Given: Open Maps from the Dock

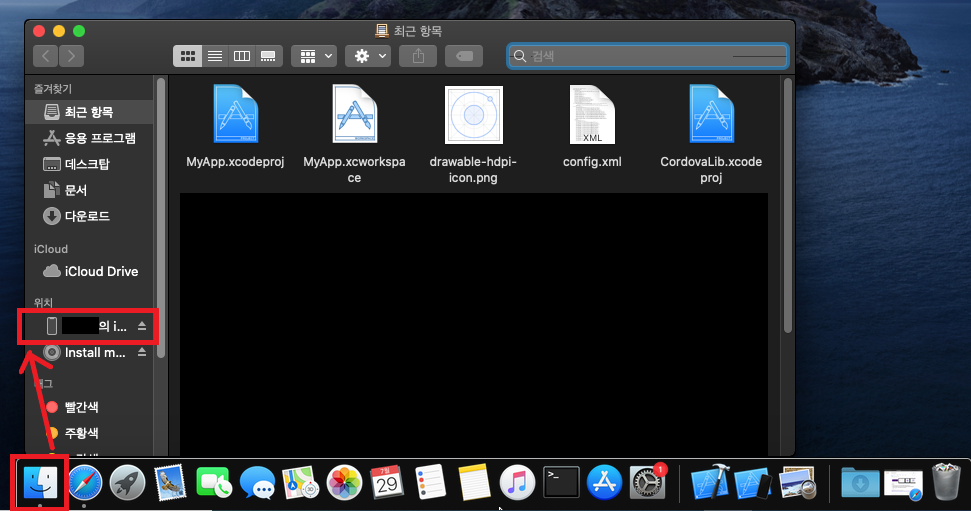Looking at the screenshot, I should tap(300, 483).
